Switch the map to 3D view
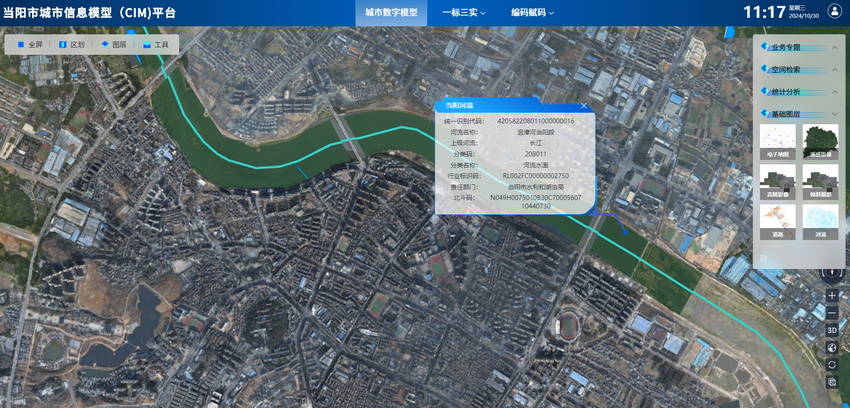The image size is (850, 408). [832, 330]
